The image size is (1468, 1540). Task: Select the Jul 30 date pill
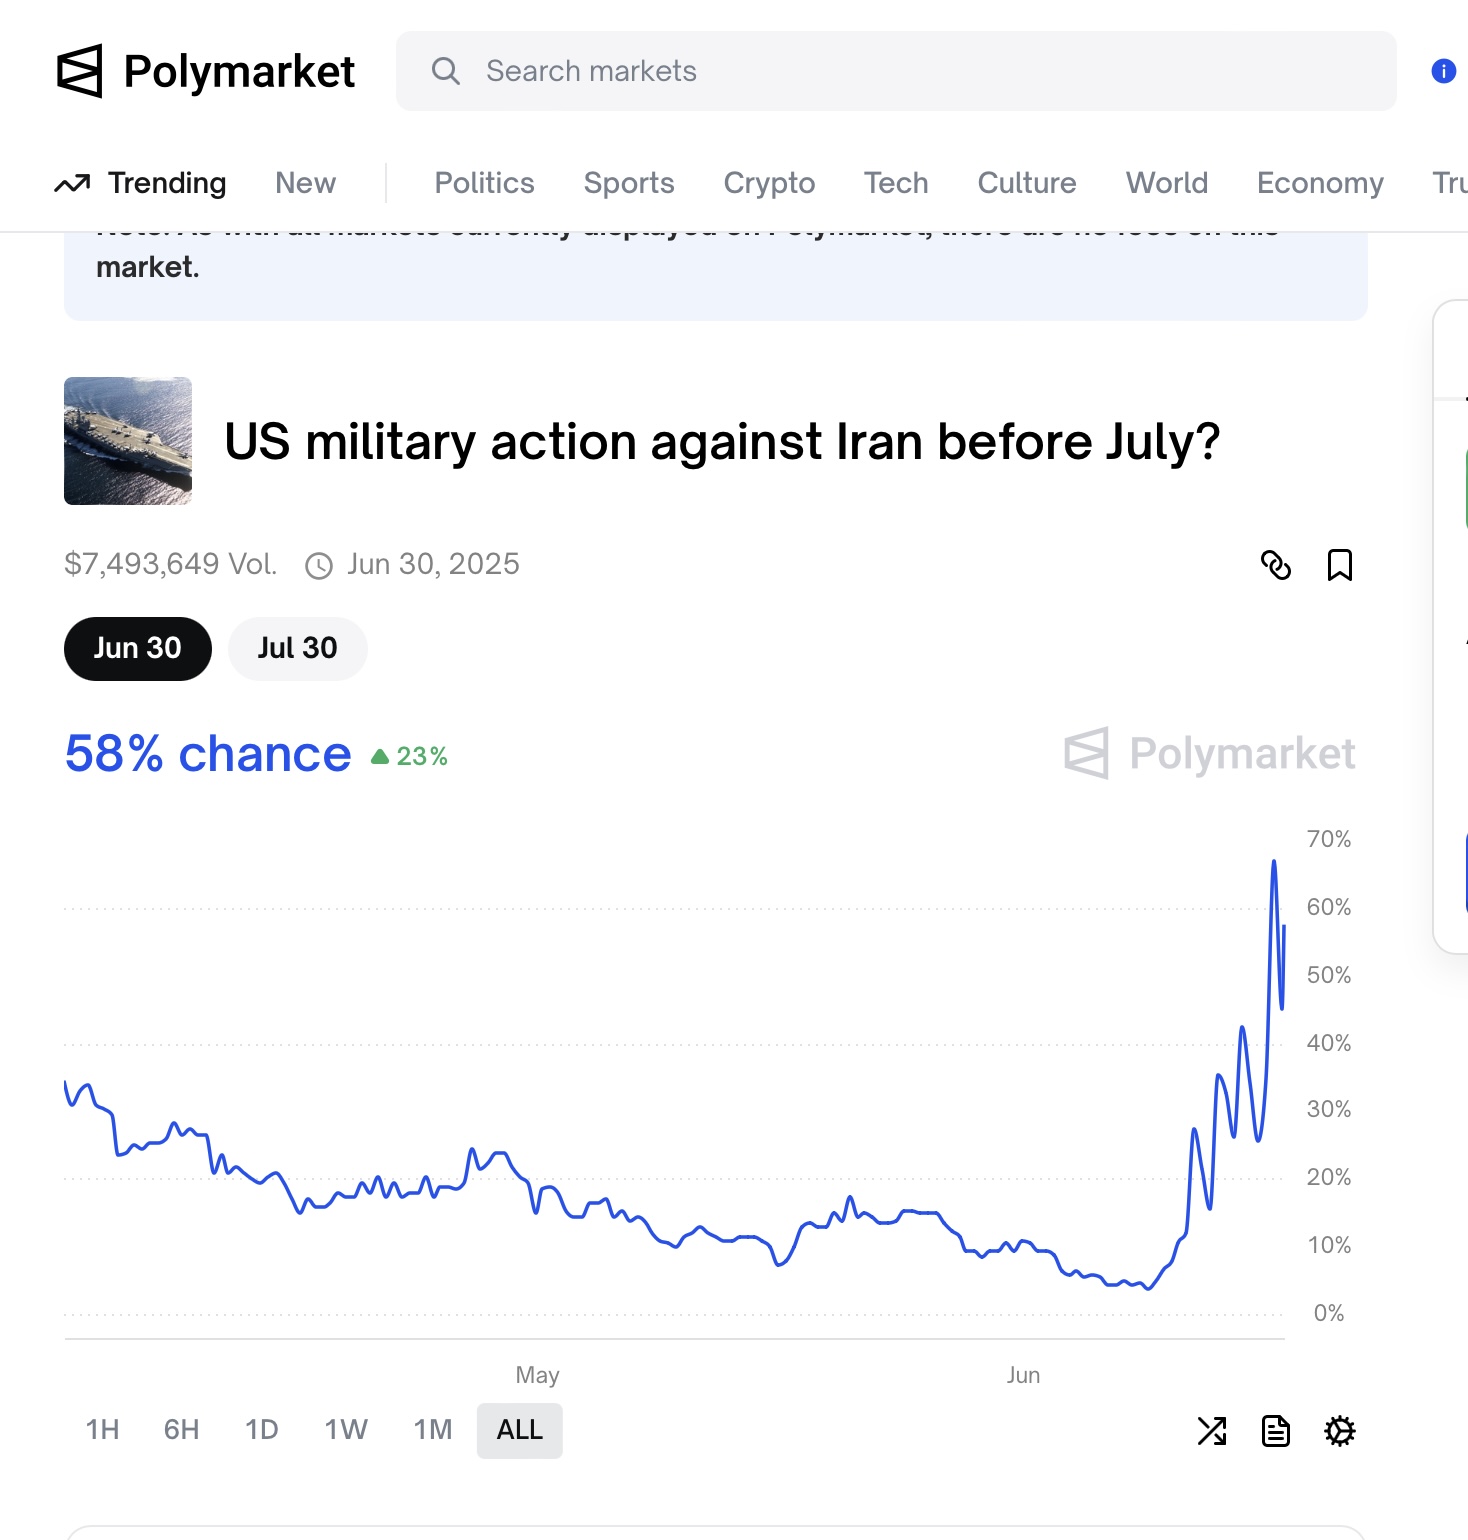click(x=298, y=649)
